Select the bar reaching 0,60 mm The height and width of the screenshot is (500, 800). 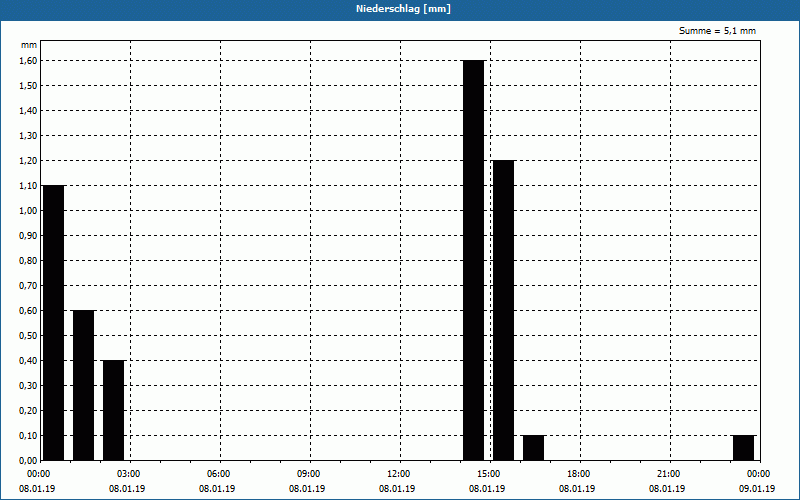click(84, 385)
